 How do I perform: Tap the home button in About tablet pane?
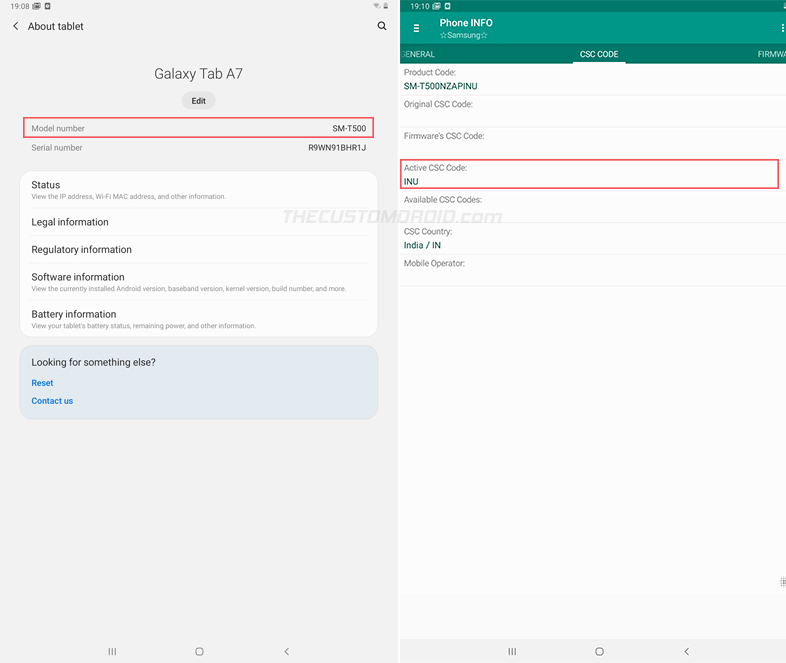(x=199, y=651)
